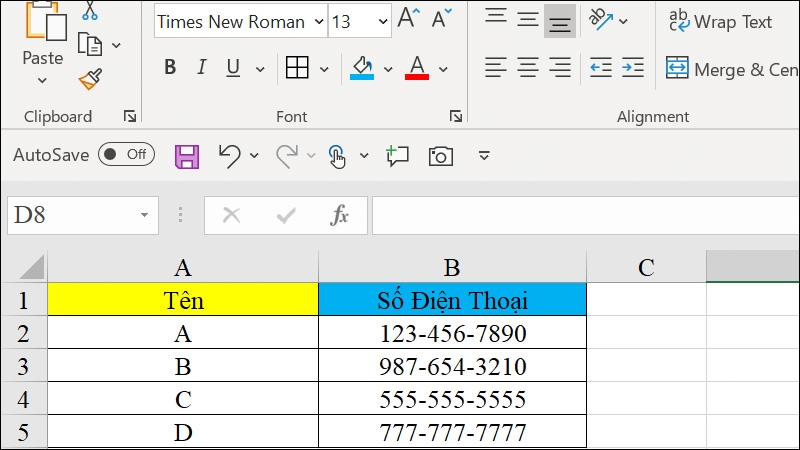Click the Select All corner triangle
Image resolution: width=800 pixels, height=450 pixels.
(32, 267)
